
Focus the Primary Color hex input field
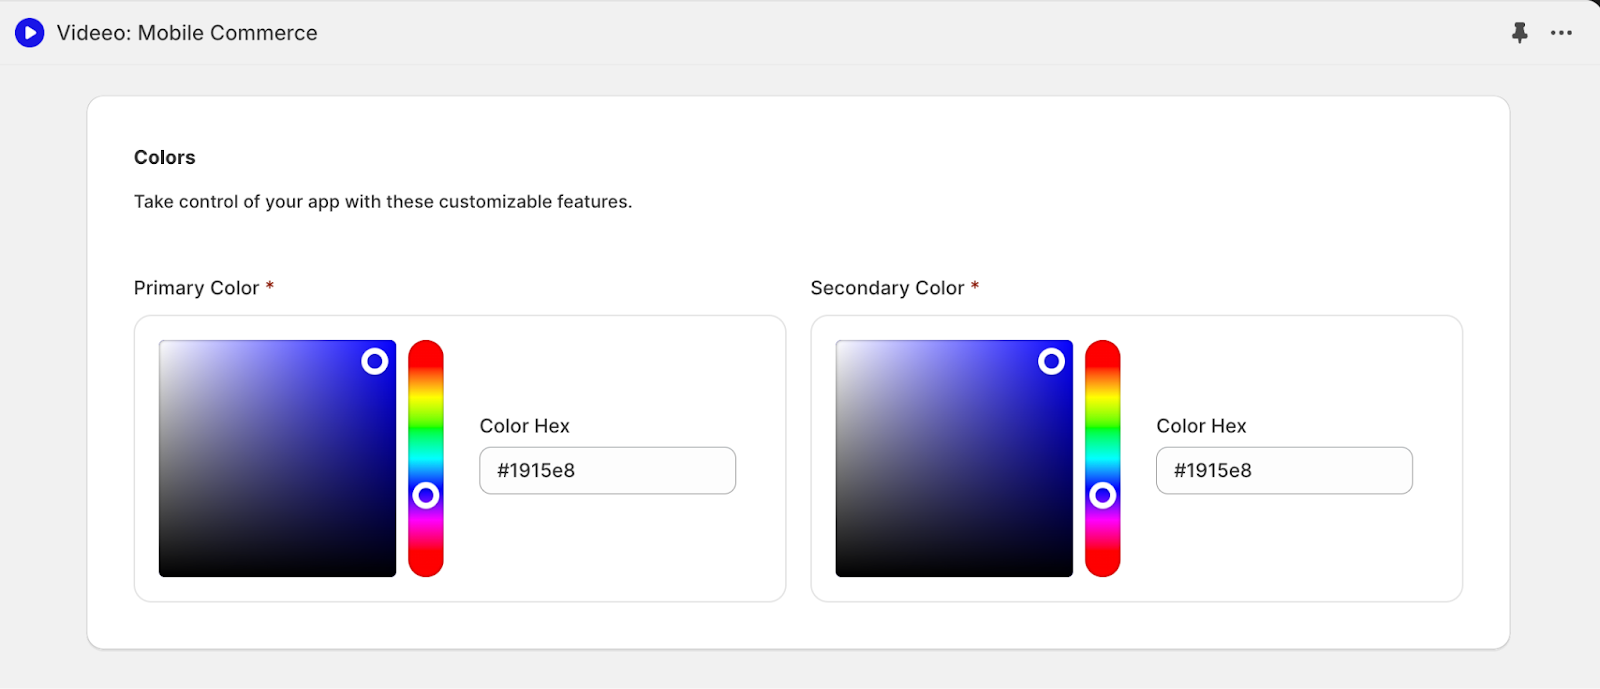[607, 470]
